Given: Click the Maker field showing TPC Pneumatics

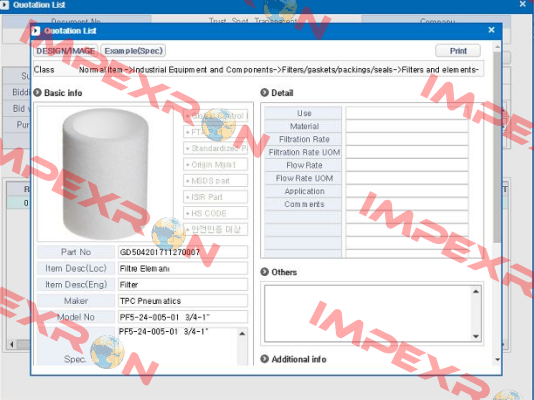Looking at the screenshot, I should [183, 301].
